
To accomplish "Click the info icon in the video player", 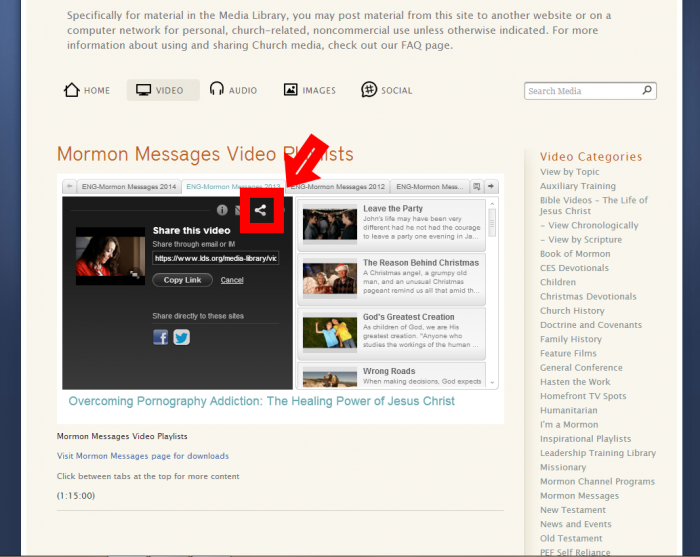I will point(222,210).
